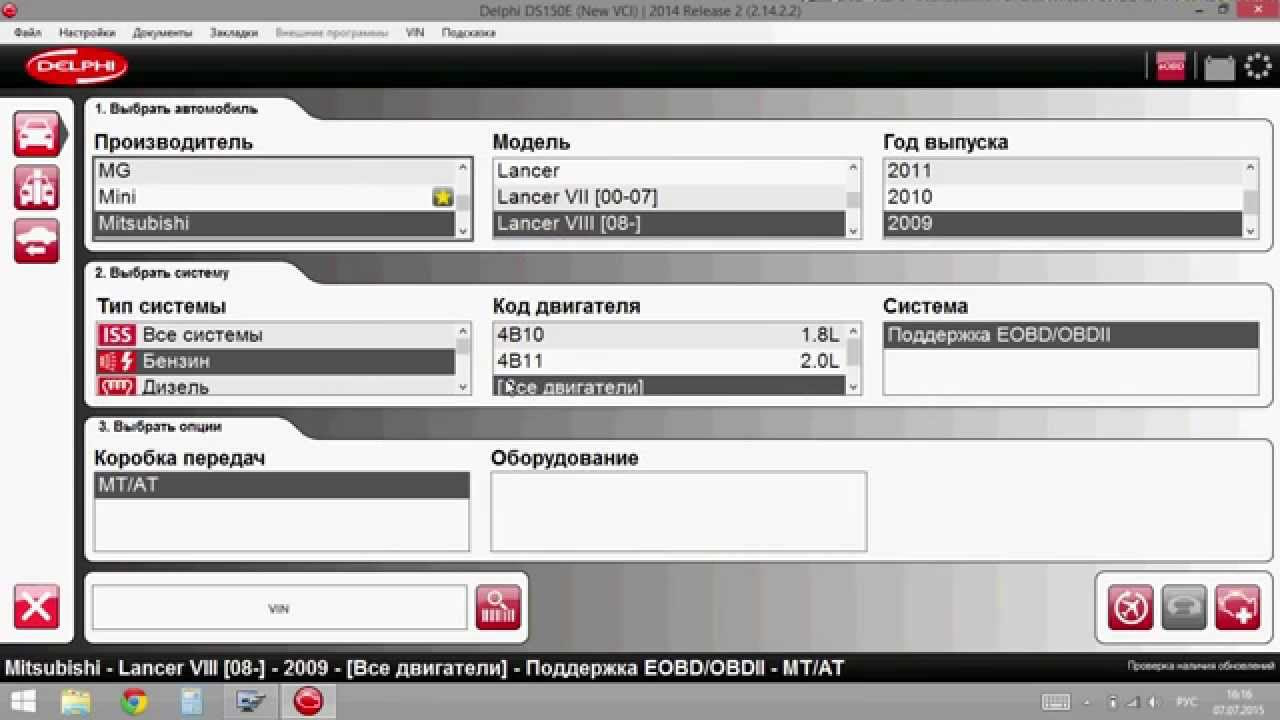Image resolution: width=1280 pixels, height=720 pixels.
Task: Open the Delphi red taskbar icon
Action: point(308,702)
